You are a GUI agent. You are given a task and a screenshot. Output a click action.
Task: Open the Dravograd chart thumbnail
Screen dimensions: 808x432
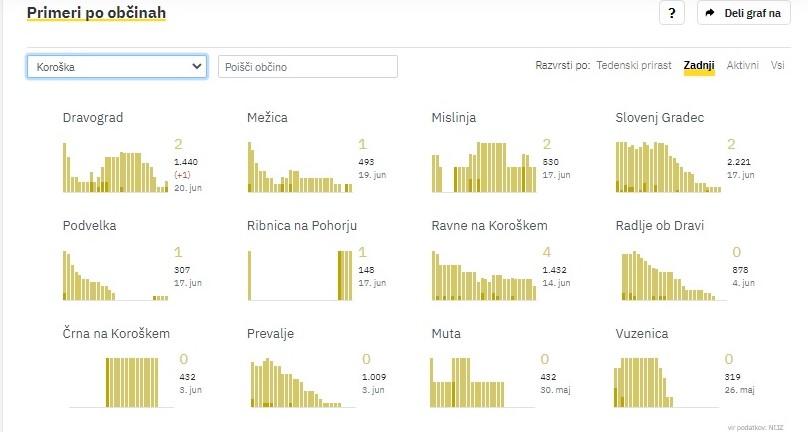[x=115, y=166]
